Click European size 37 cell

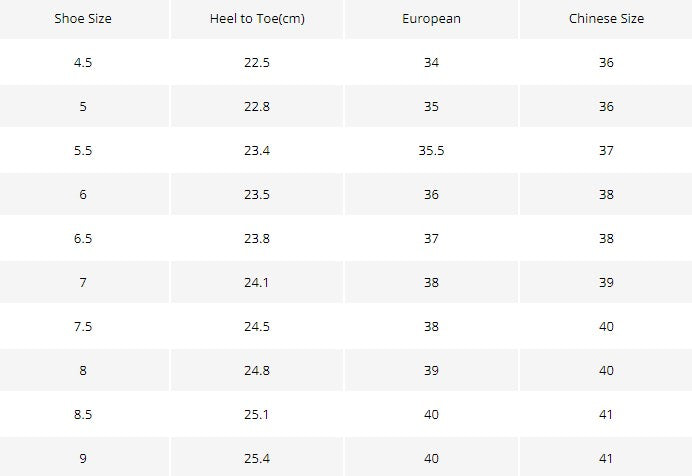(x=431, y=238)
